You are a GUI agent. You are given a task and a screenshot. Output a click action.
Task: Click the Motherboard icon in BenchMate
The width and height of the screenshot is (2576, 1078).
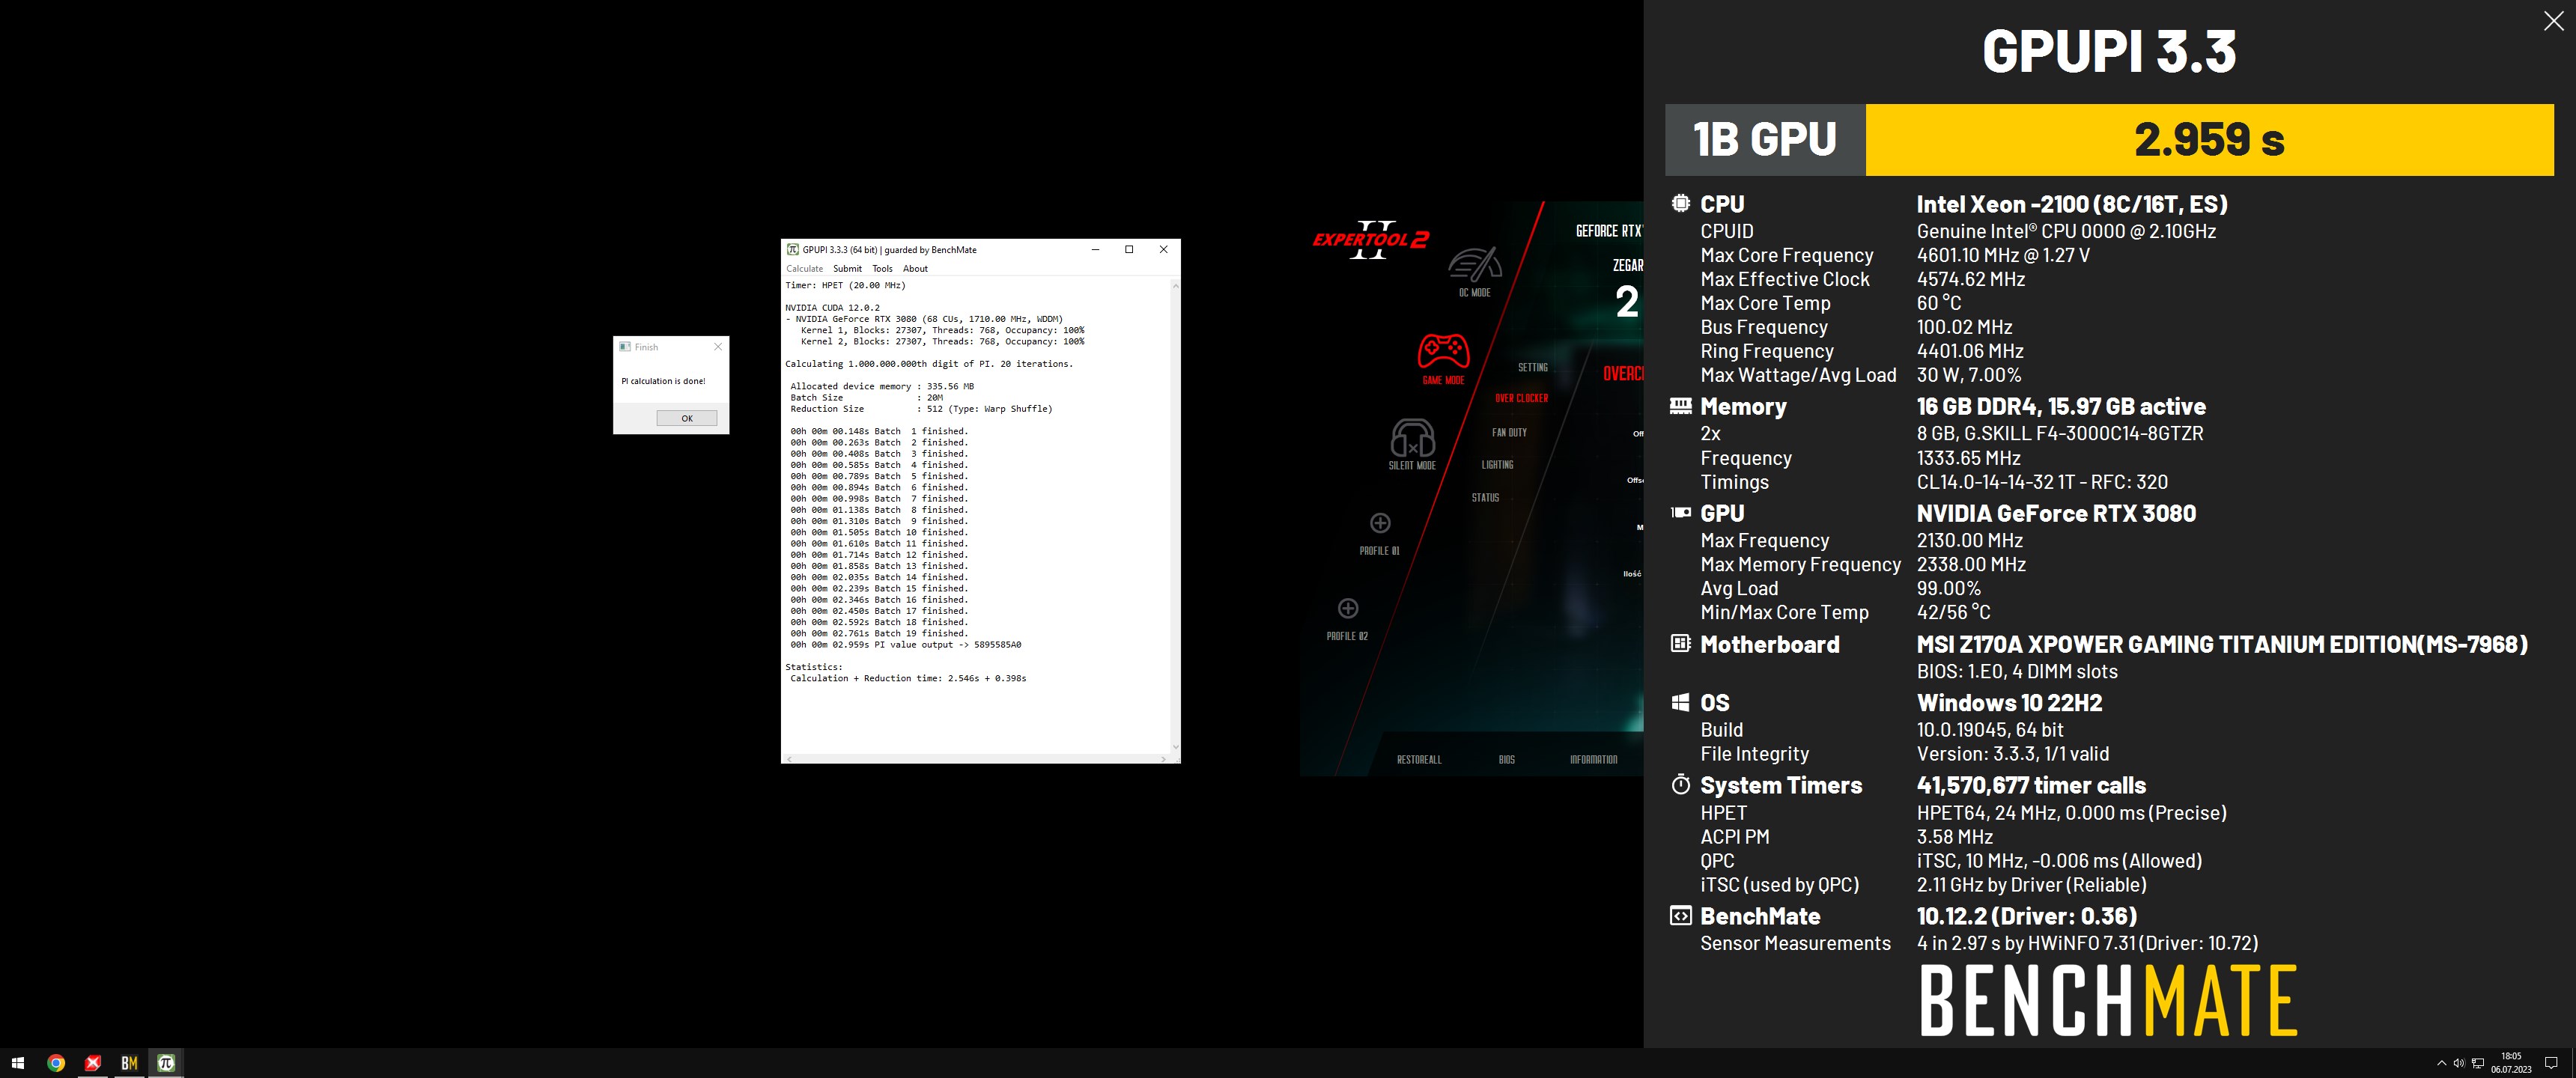click(1680, 643)
